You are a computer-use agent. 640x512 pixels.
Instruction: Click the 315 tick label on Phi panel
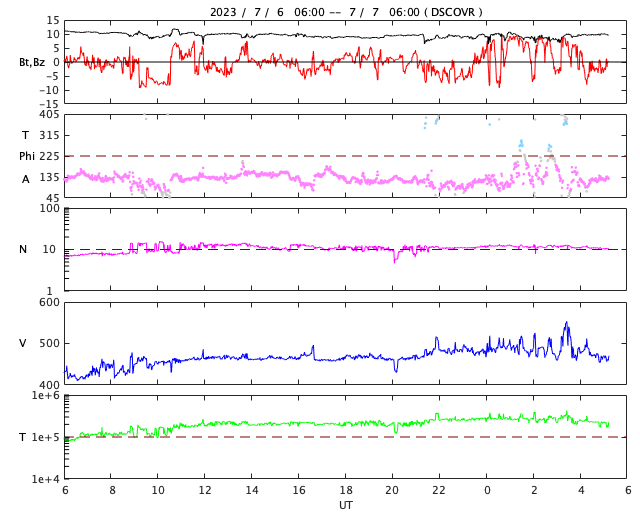click(49, 135)
